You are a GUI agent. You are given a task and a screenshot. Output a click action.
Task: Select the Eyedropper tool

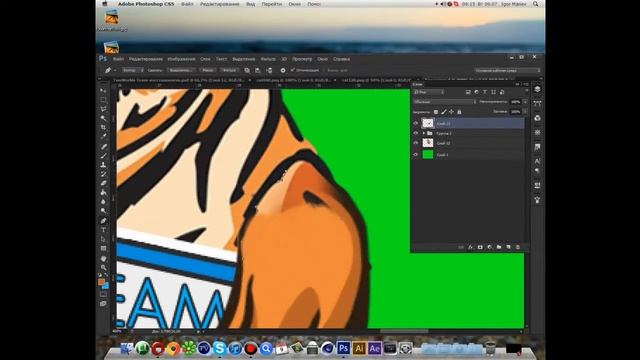[x=103, y=137]
